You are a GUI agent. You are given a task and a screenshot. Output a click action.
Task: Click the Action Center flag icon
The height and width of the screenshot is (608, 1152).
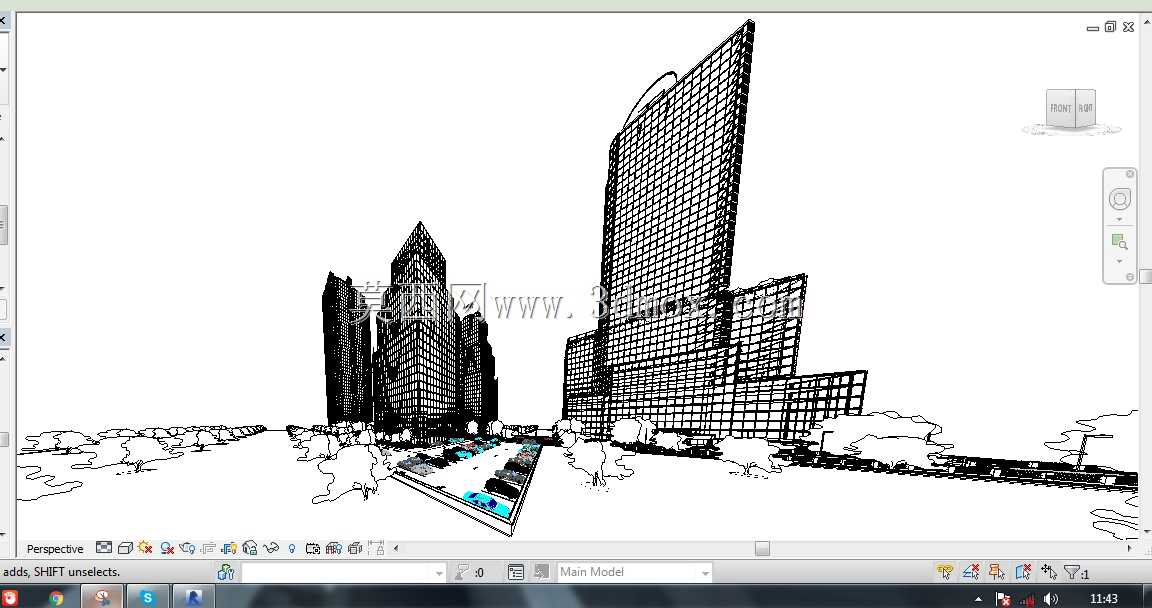click(x=1003, y=599)
